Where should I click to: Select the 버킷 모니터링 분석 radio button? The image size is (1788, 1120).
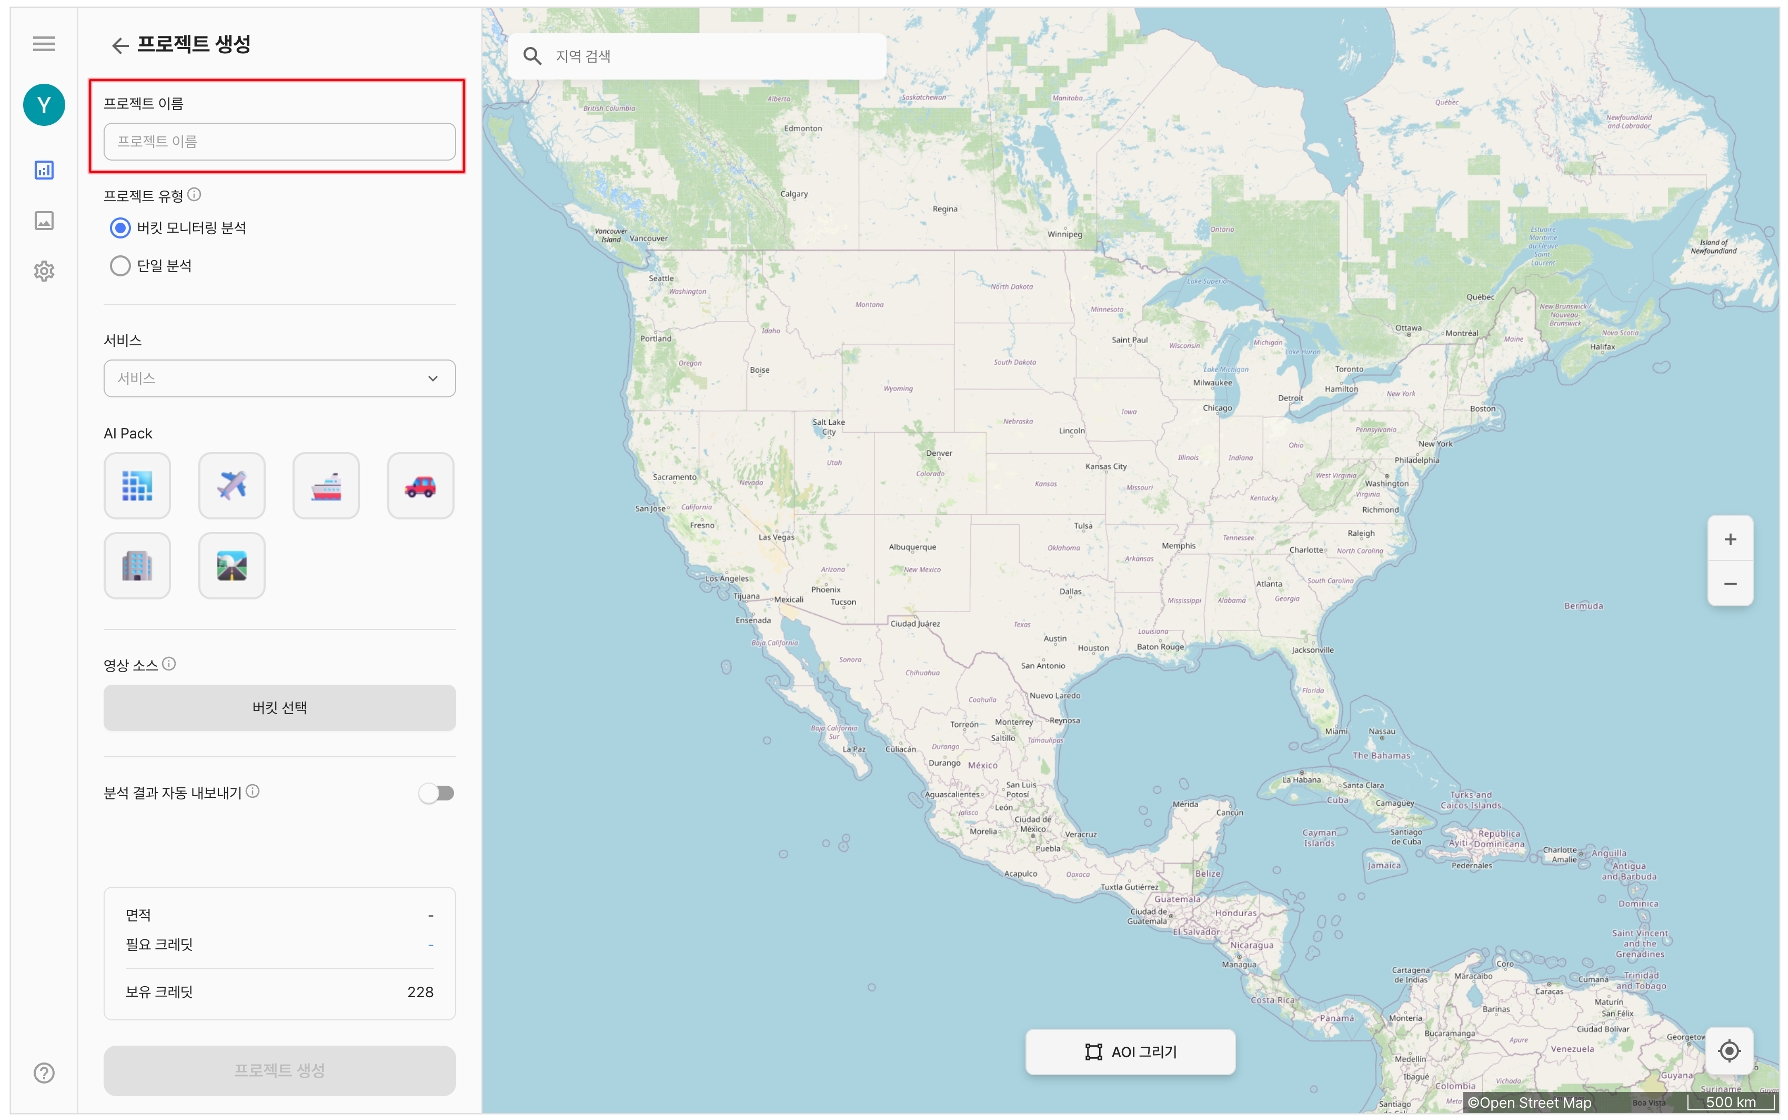(x=120, y=228)
